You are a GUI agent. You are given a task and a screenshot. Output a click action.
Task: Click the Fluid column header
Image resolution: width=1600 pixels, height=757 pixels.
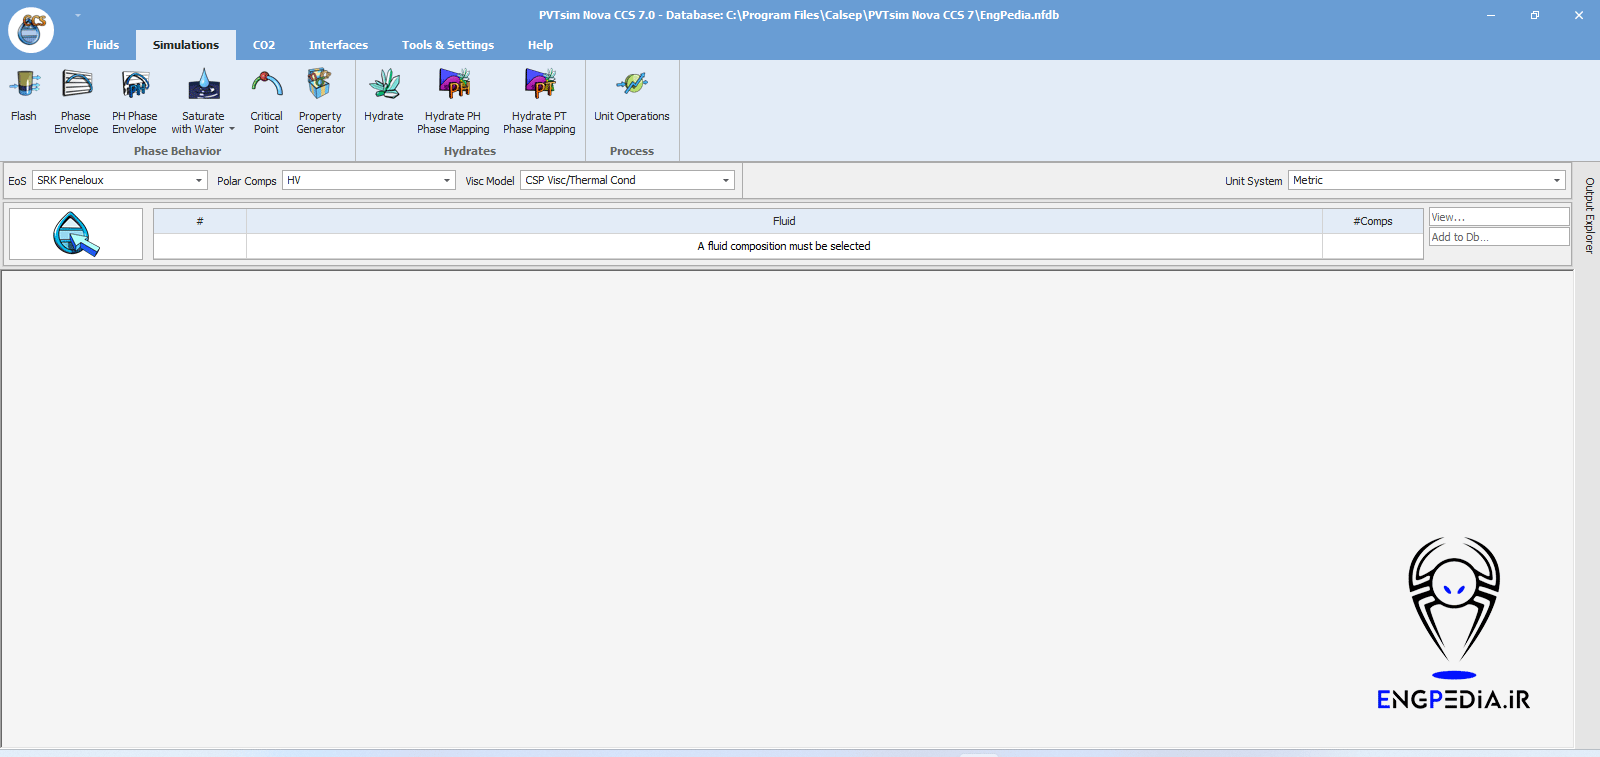(x=784, y=221)
